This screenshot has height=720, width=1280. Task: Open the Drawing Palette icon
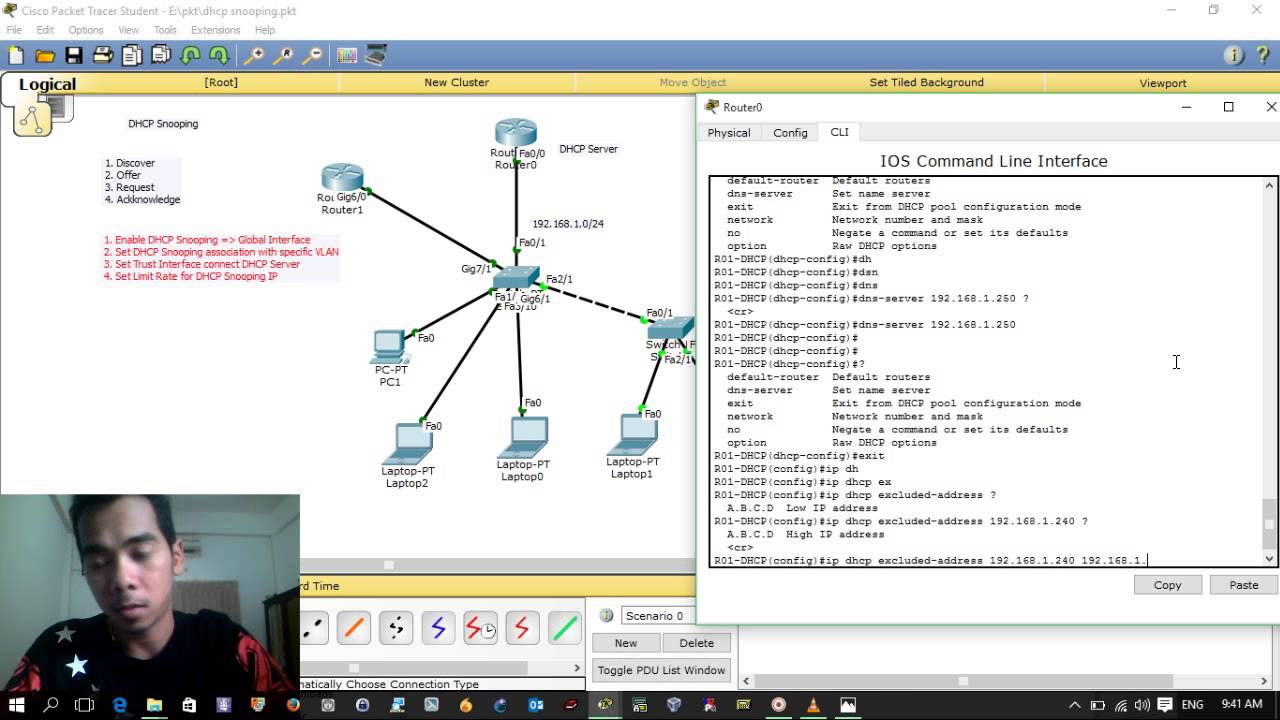pyautogui.click(x=347, y=56)
